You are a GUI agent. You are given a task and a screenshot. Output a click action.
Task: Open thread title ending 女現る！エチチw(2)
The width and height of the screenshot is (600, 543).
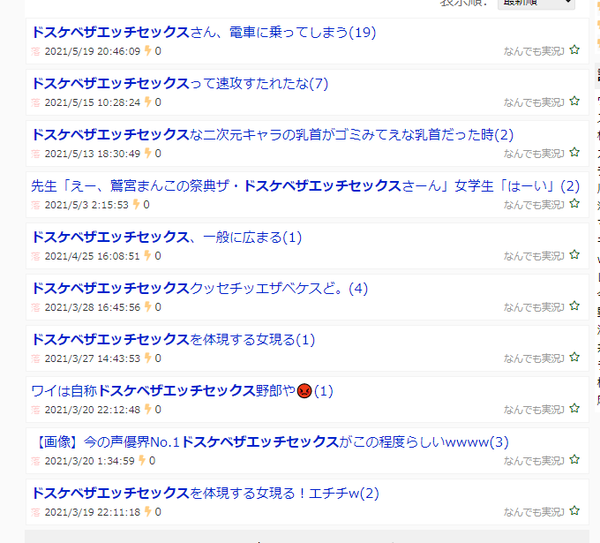click(205, 493)
